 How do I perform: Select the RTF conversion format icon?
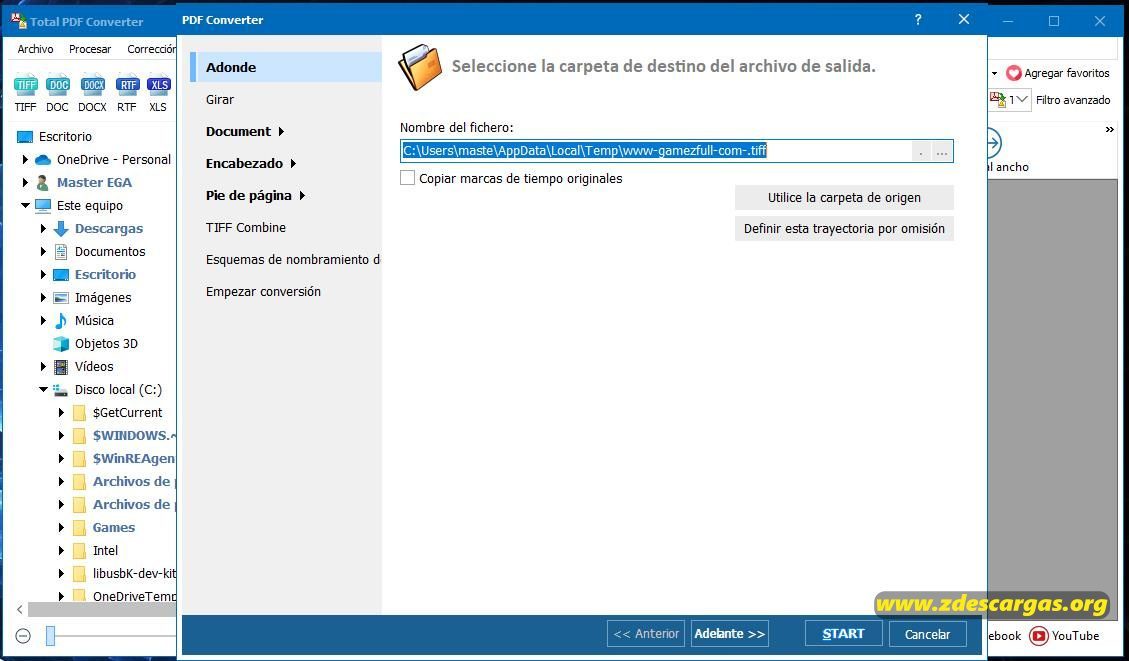[x=127, y=85]
